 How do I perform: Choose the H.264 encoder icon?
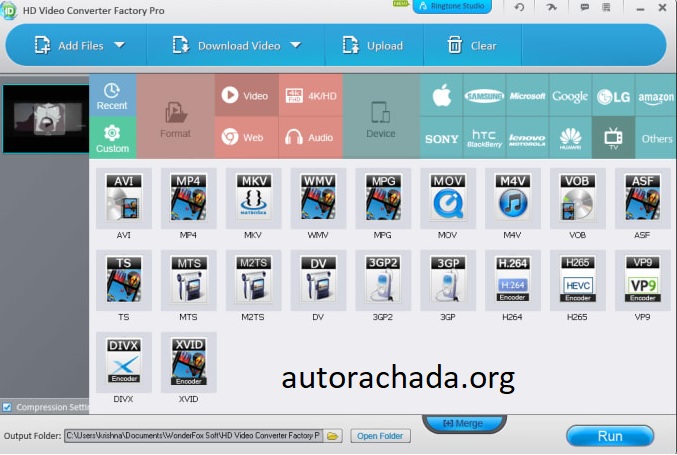point(512,280)
